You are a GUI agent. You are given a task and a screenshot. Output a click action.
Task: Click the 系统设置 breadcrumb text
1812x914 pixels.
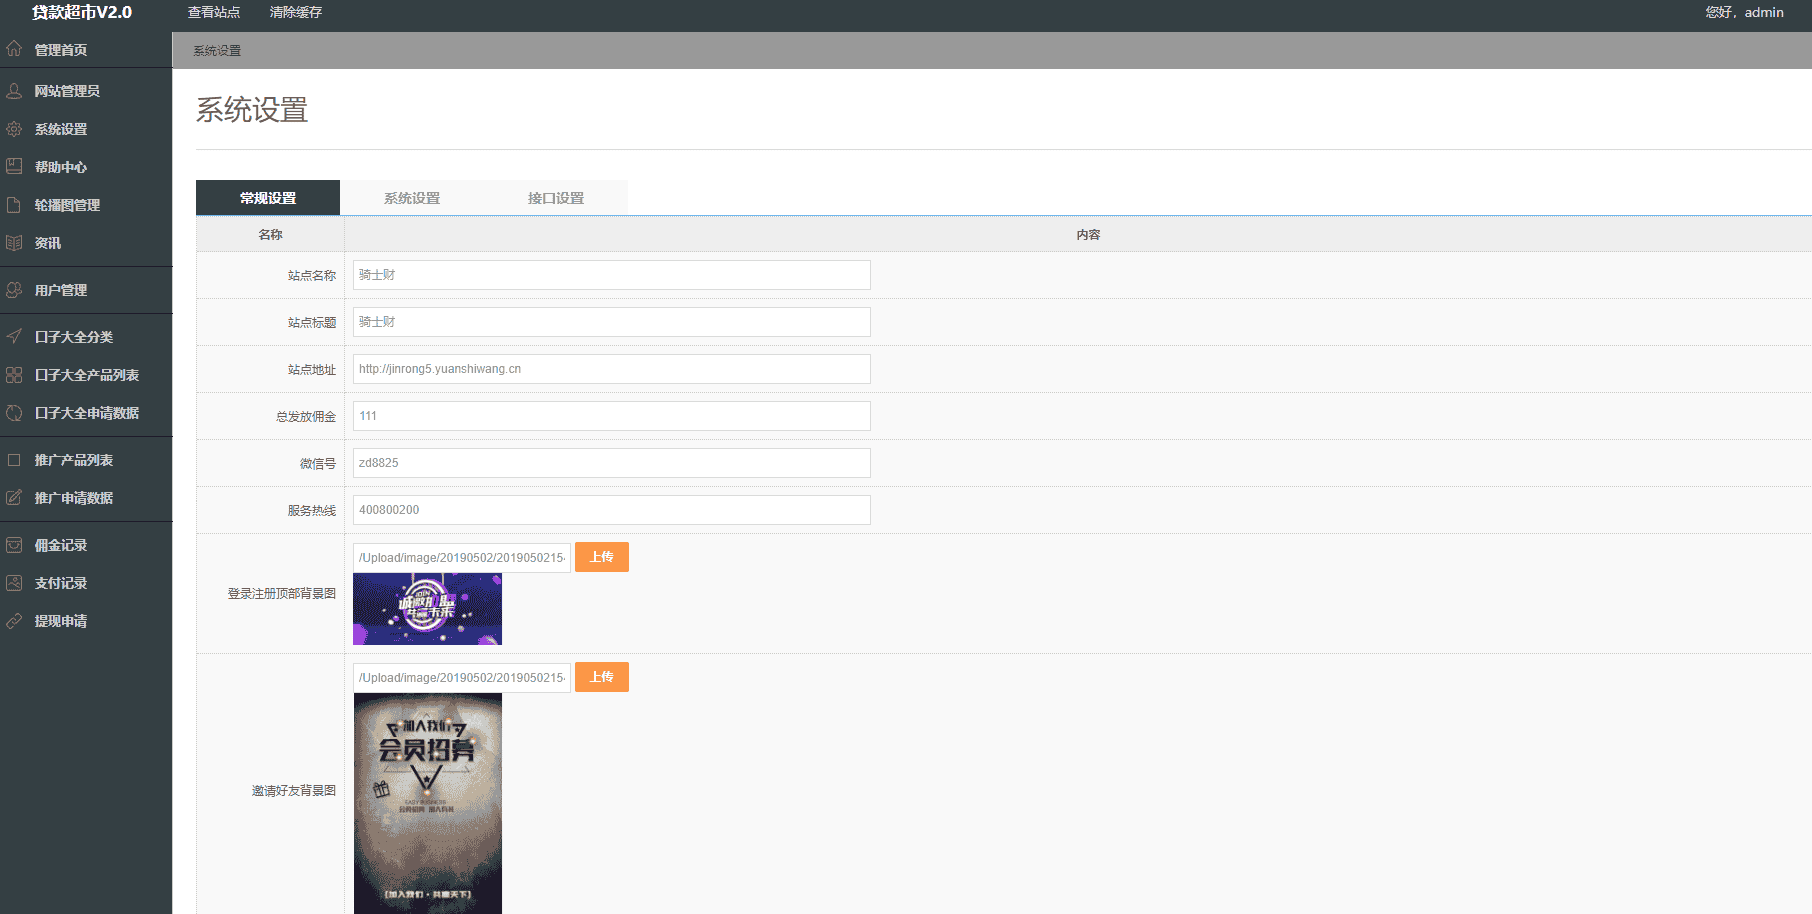[x=217, y=51]
